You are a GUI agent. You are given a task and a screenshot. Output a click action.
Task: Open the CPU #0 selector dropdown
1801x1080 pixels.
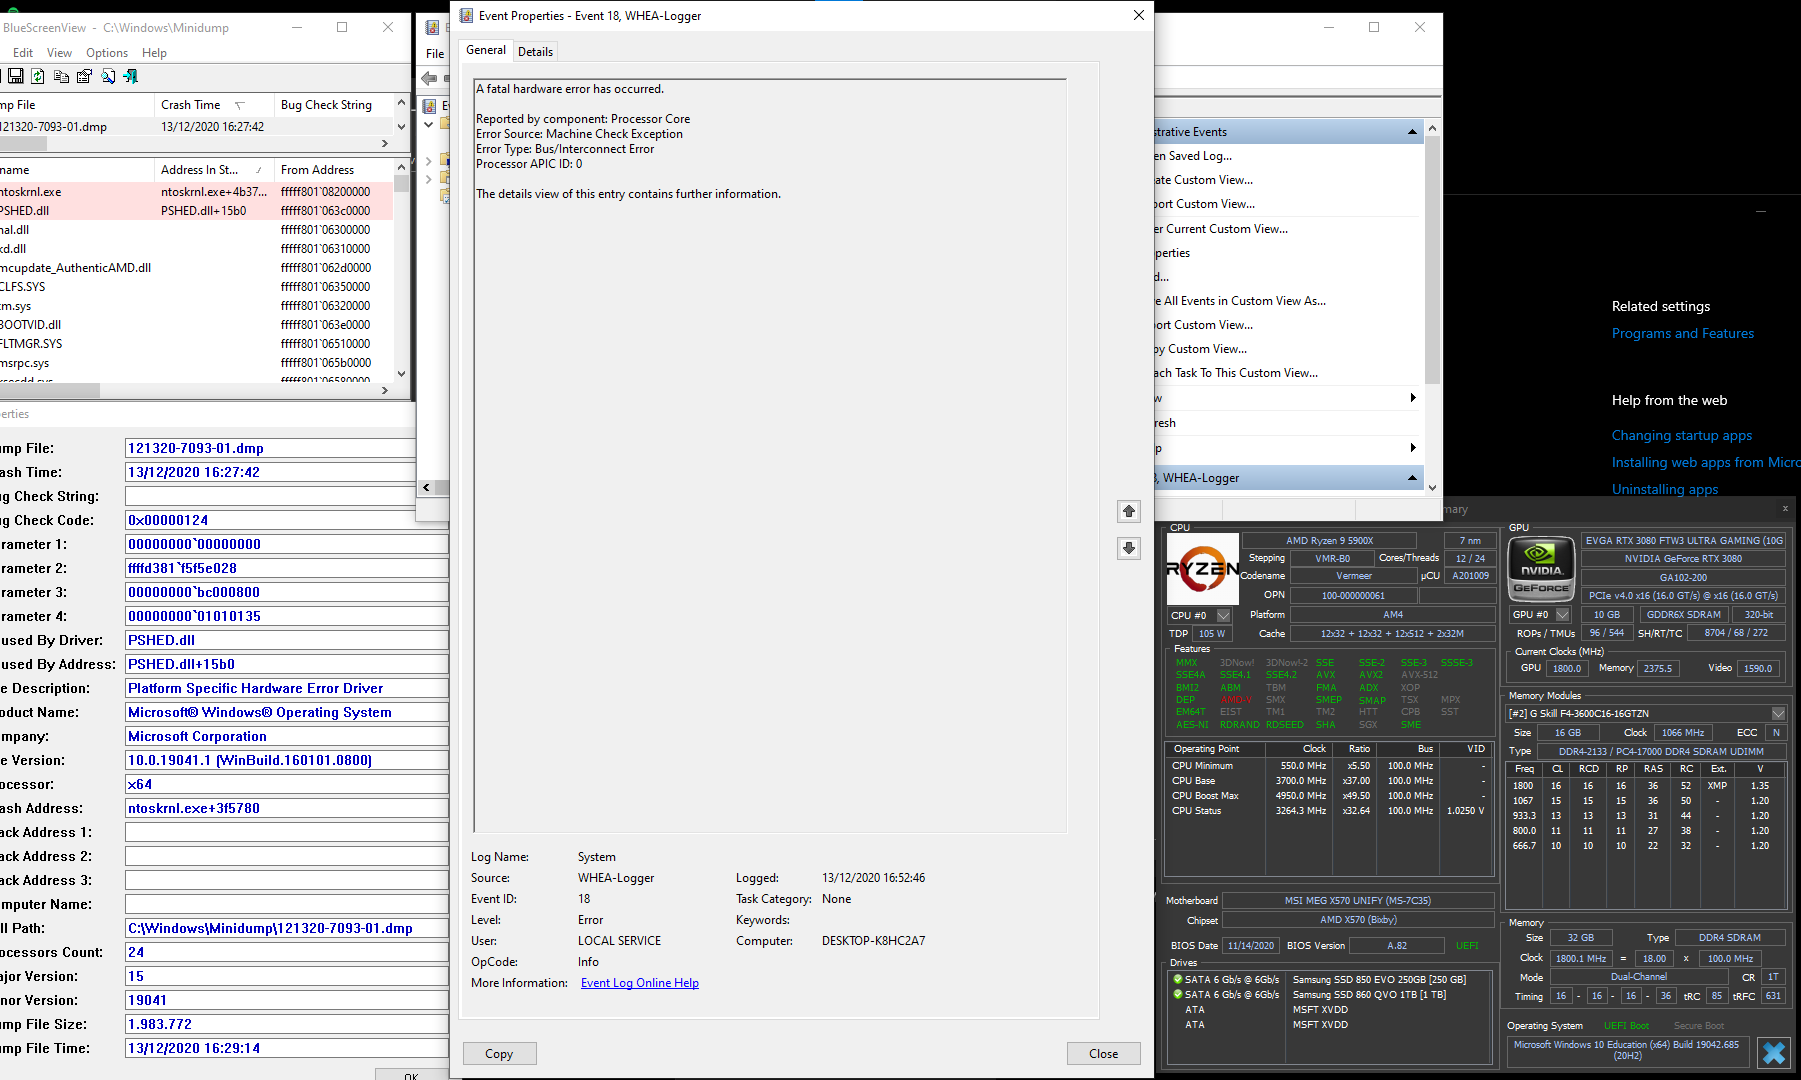click(1223, 616)
